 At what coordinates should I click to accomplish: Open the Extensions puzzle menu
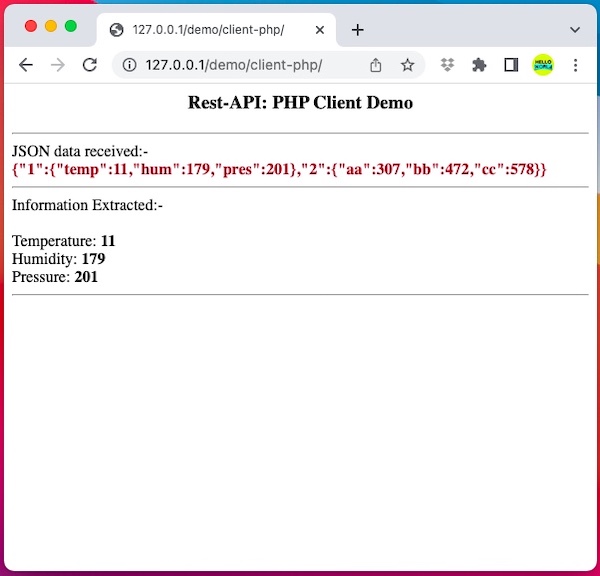point(479,65)
